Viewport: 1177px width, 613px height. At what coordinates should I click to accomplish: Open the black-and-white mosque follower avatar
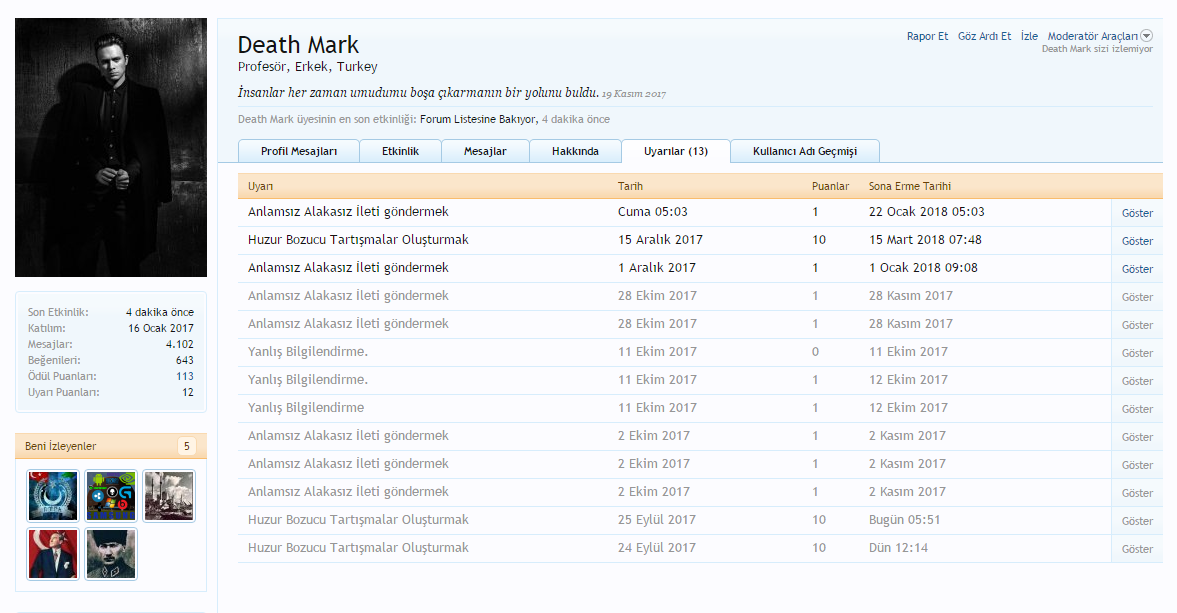(x=168, y=496)
